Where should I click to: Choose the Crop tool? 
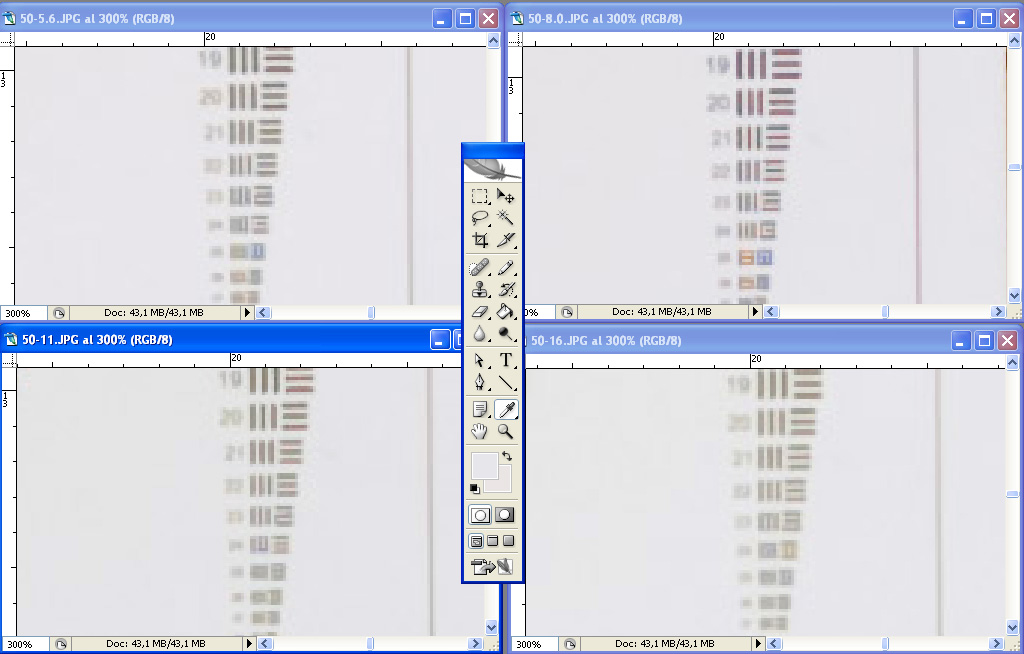(480, 240)
